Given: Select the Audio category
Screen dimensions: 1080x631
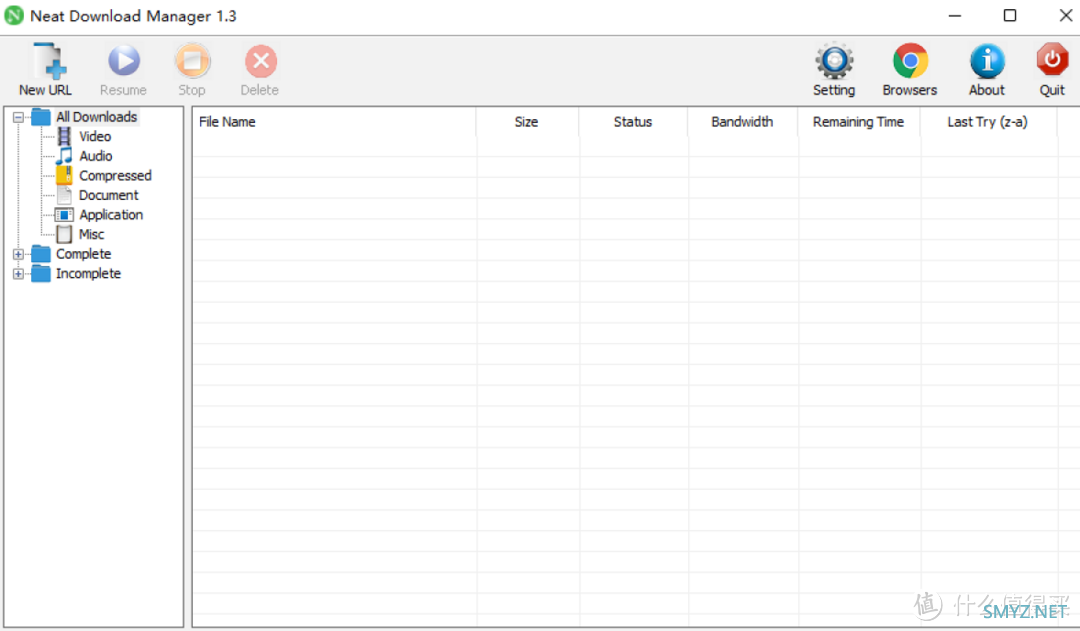Looking at the screenshot, I should pos(96,156).
